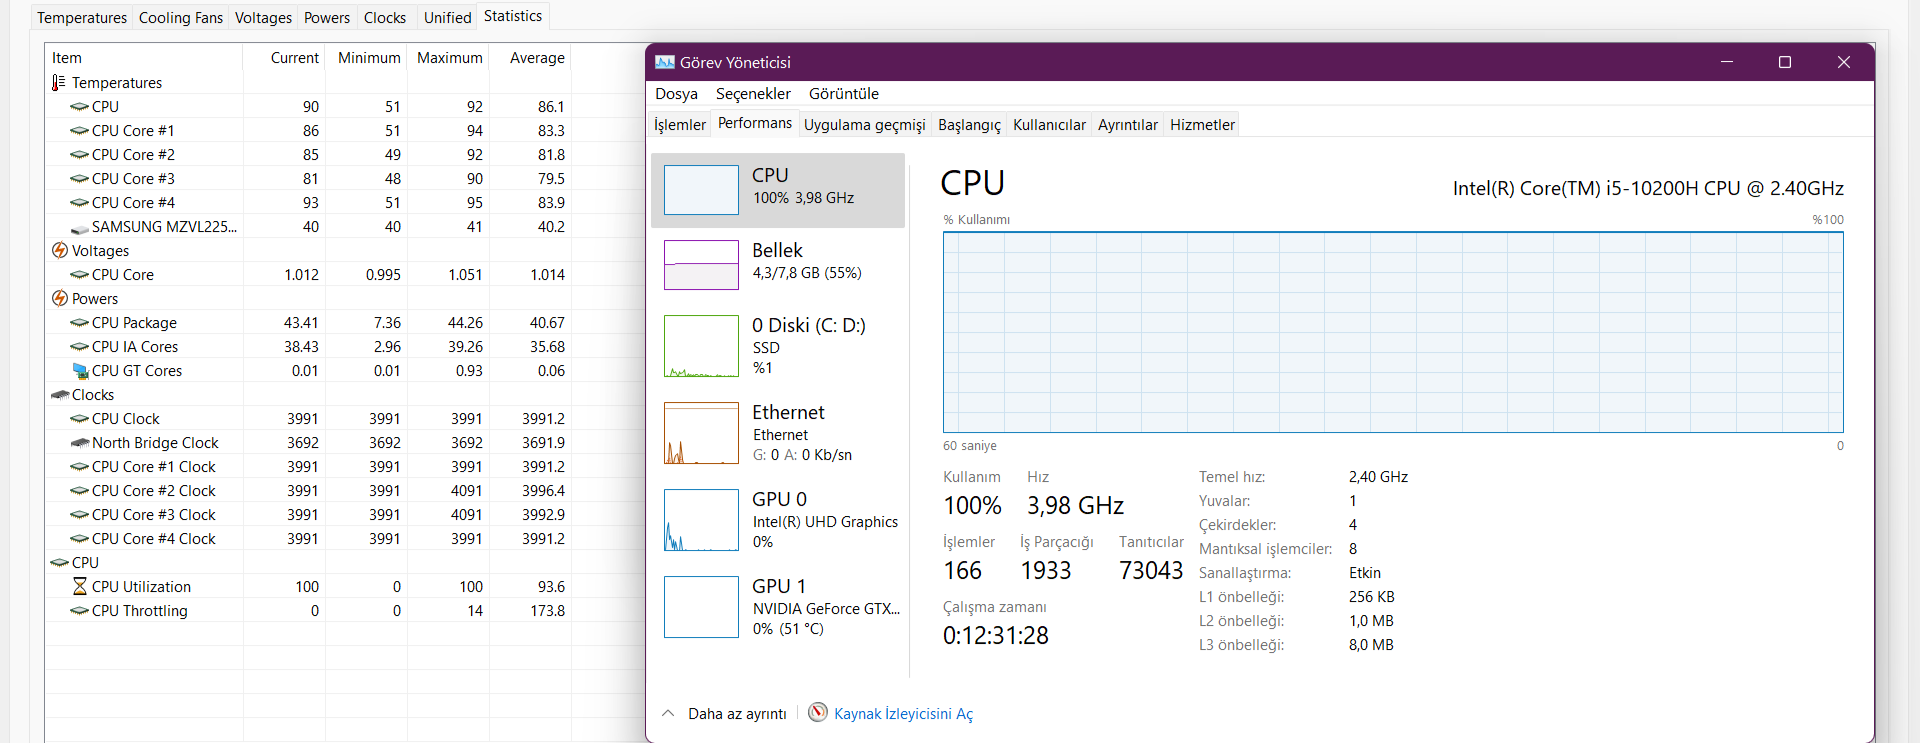Open the Dosya menu

(x=676, y=94)
